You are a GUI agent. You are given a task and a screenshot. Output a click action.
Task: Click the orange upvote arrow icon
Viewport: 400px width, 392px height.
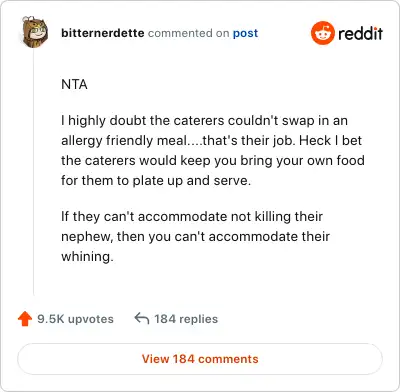pos(25,319)
